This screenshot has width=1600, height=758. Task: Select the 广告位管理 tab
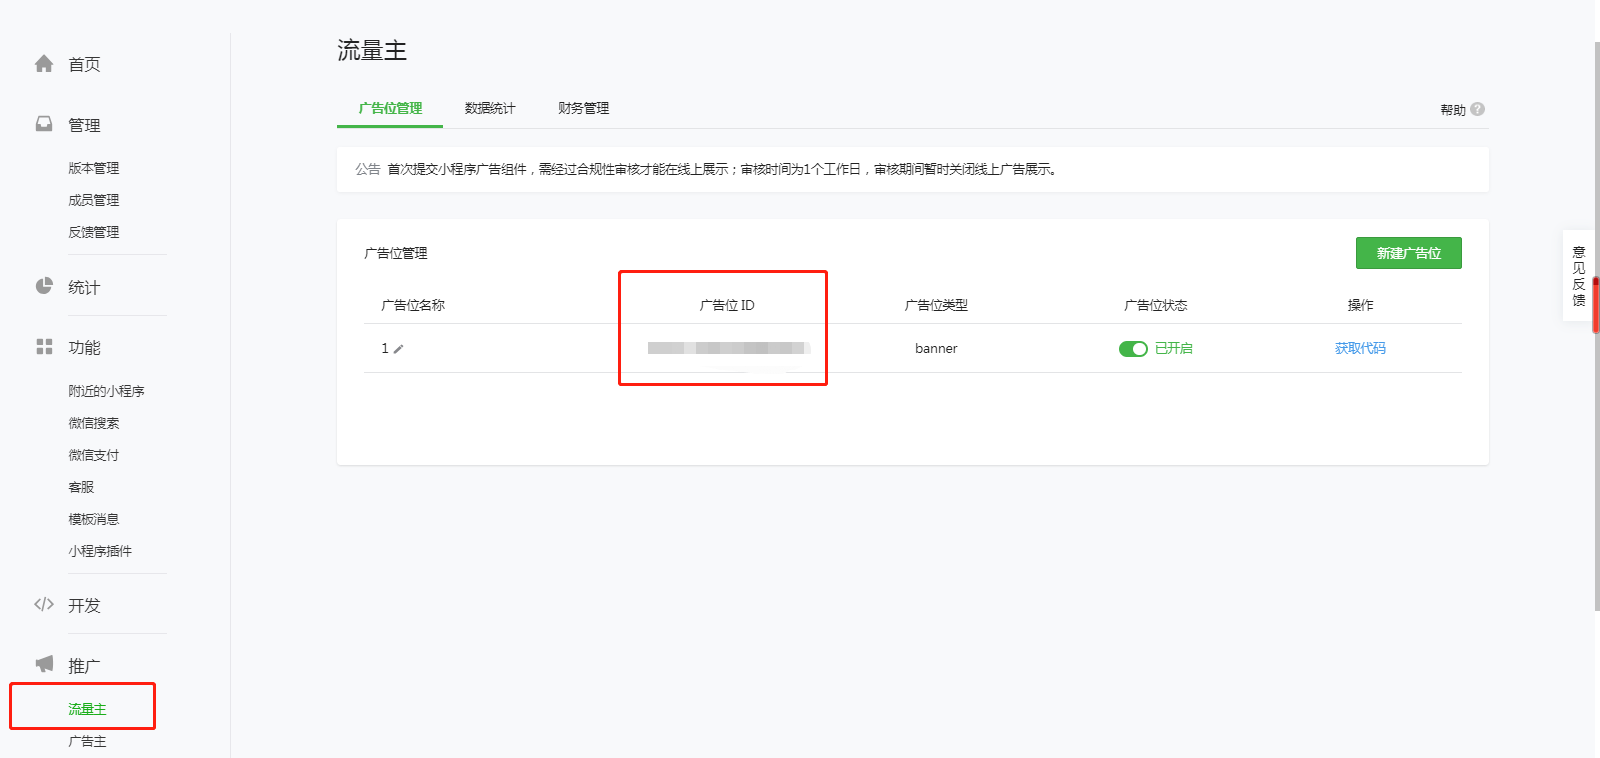coord(390,108)
